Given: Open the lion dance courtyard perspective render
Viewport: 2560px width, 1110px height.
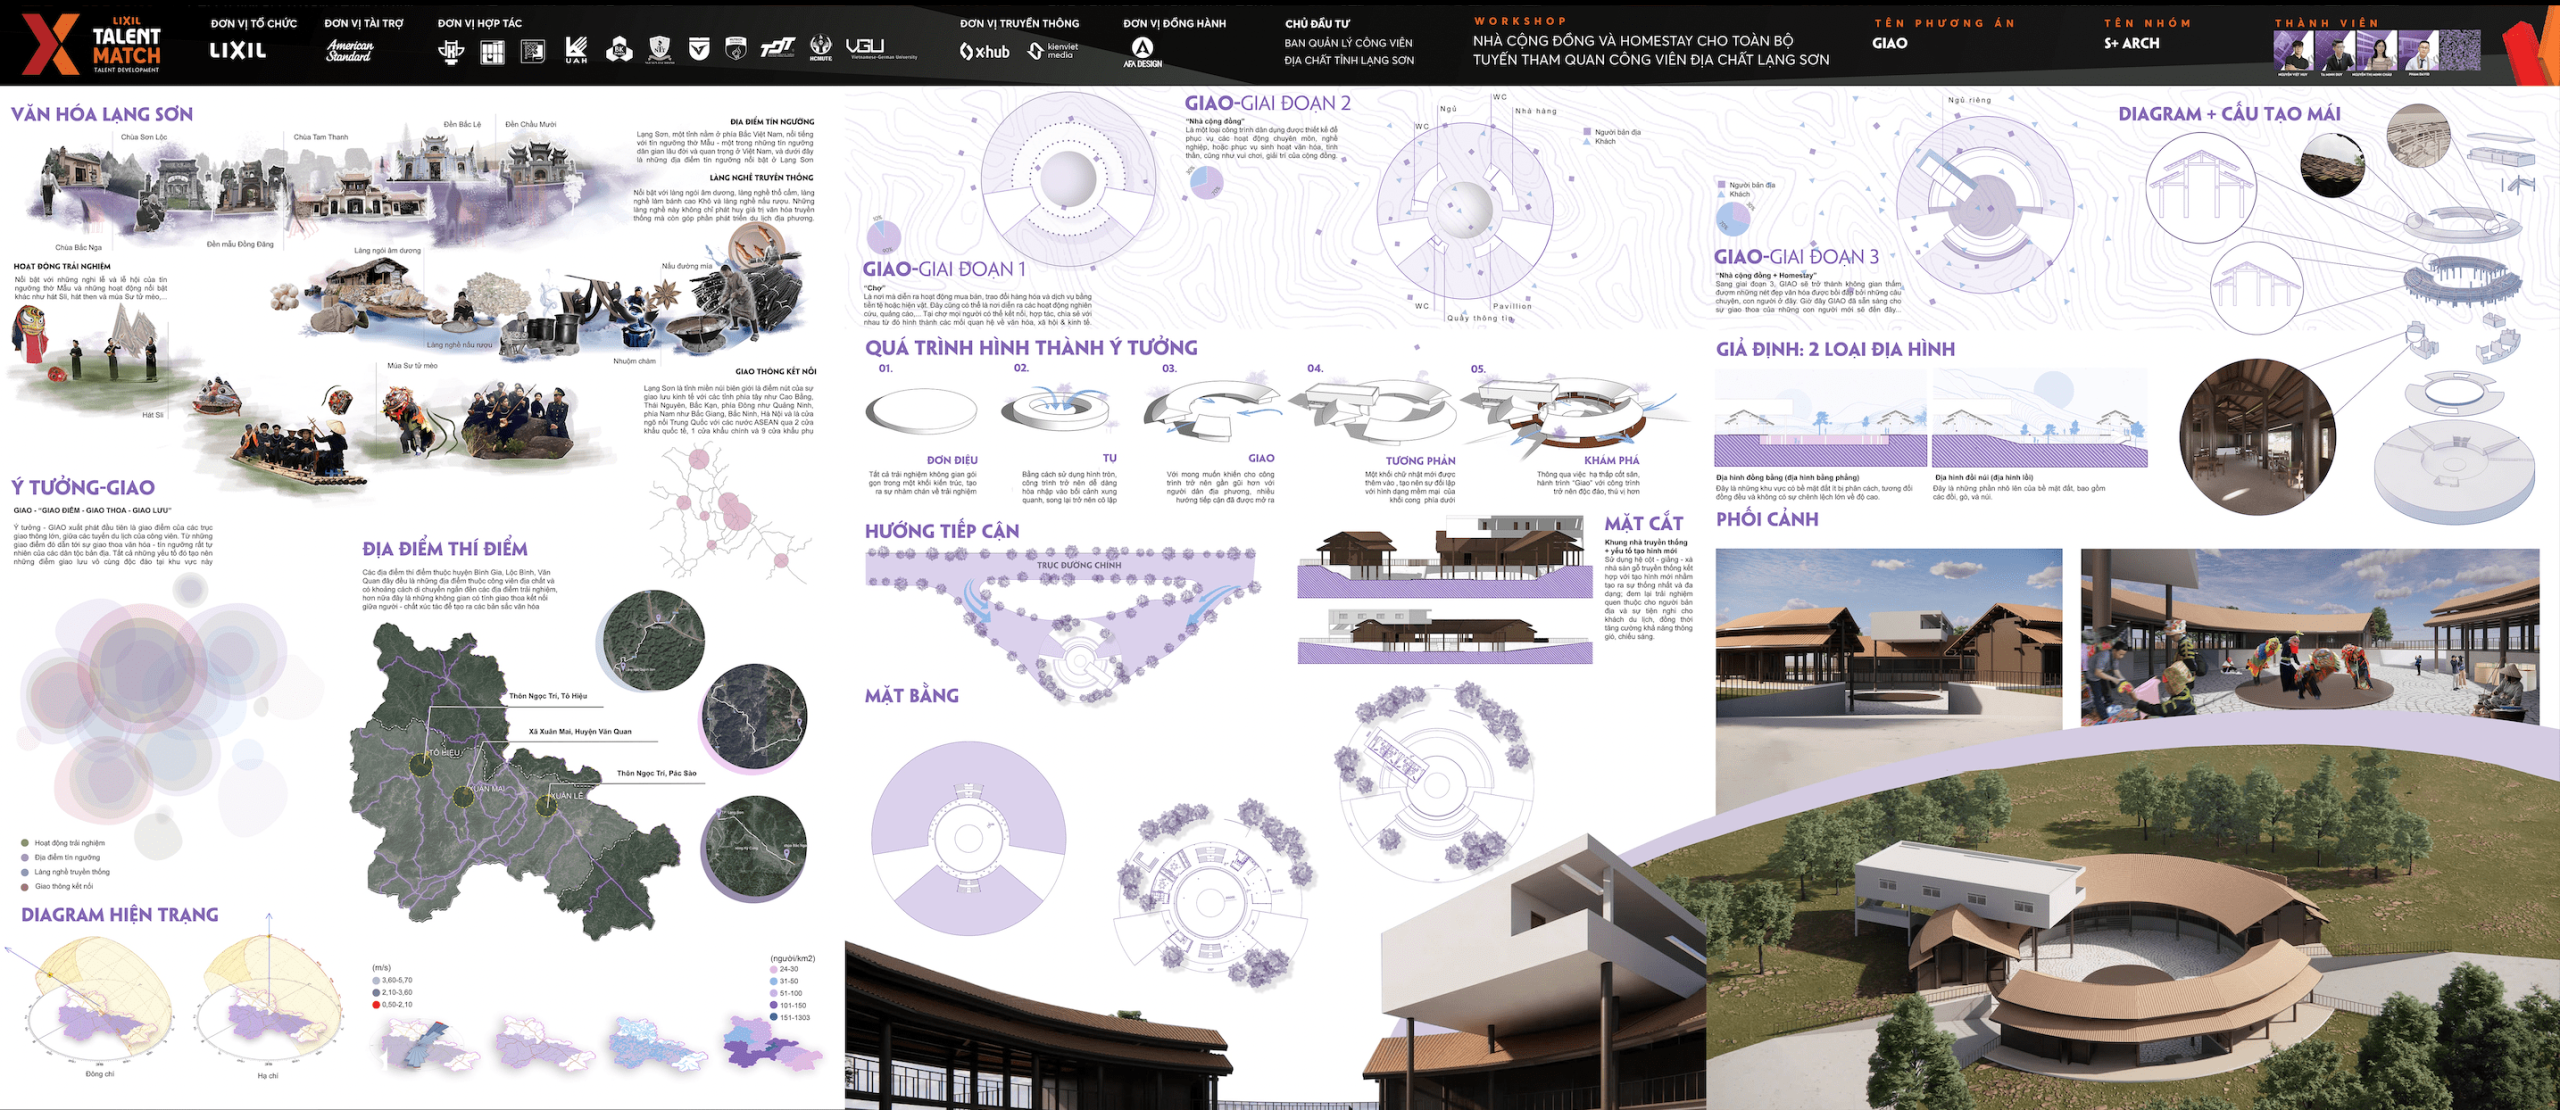Looking at the screenshot, I should tap(2310, 637).
